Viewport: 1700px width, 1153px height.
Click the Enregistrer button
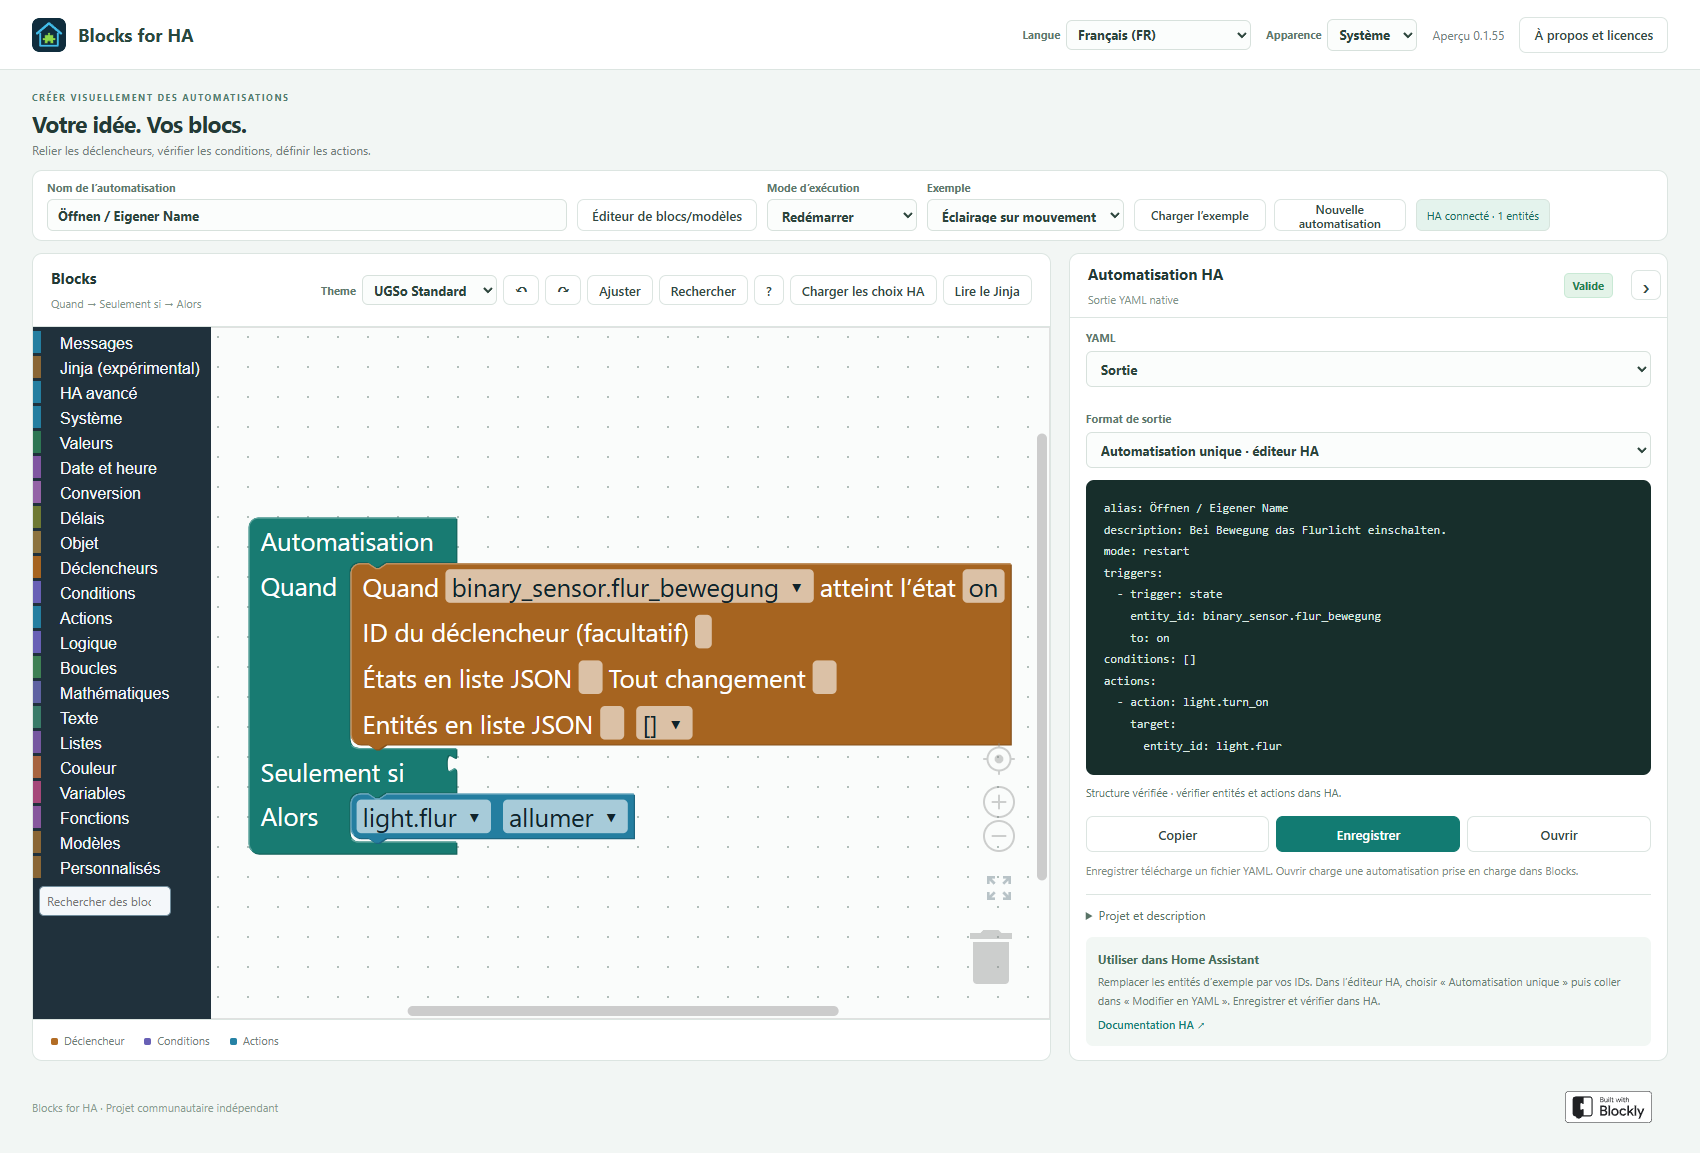click(1368, 835)
